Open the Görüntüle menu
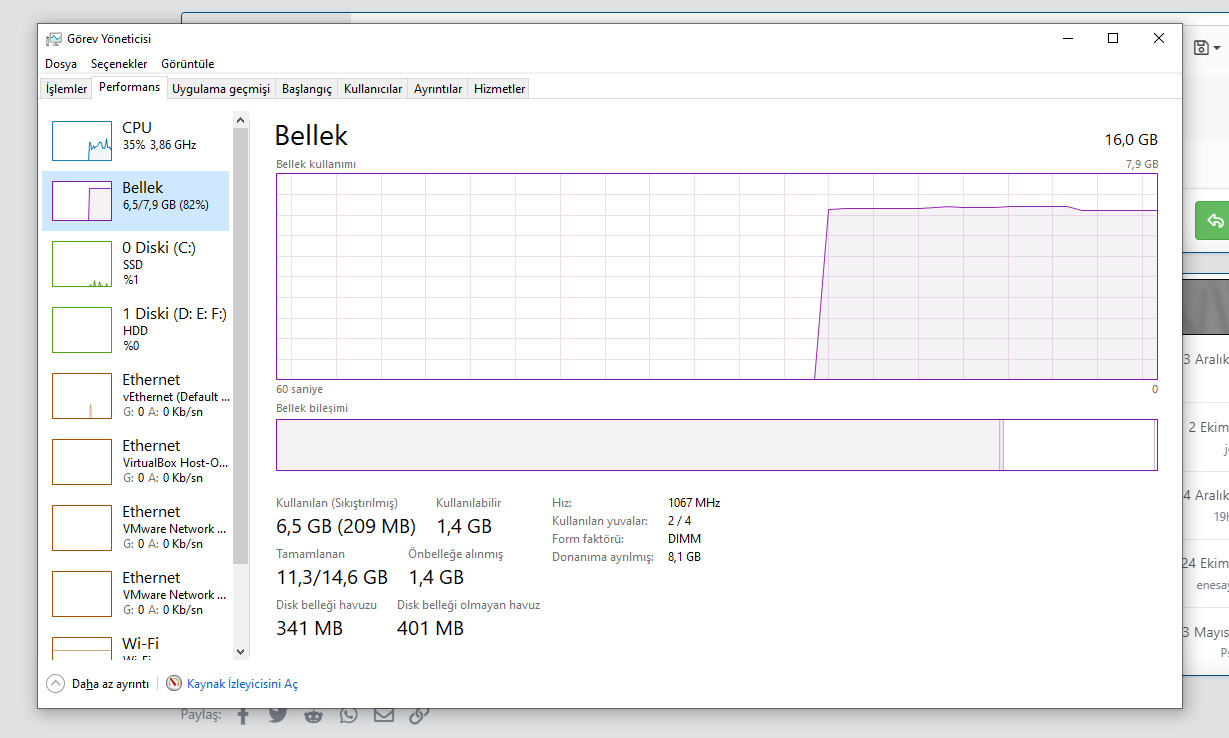 coord(188,64)
